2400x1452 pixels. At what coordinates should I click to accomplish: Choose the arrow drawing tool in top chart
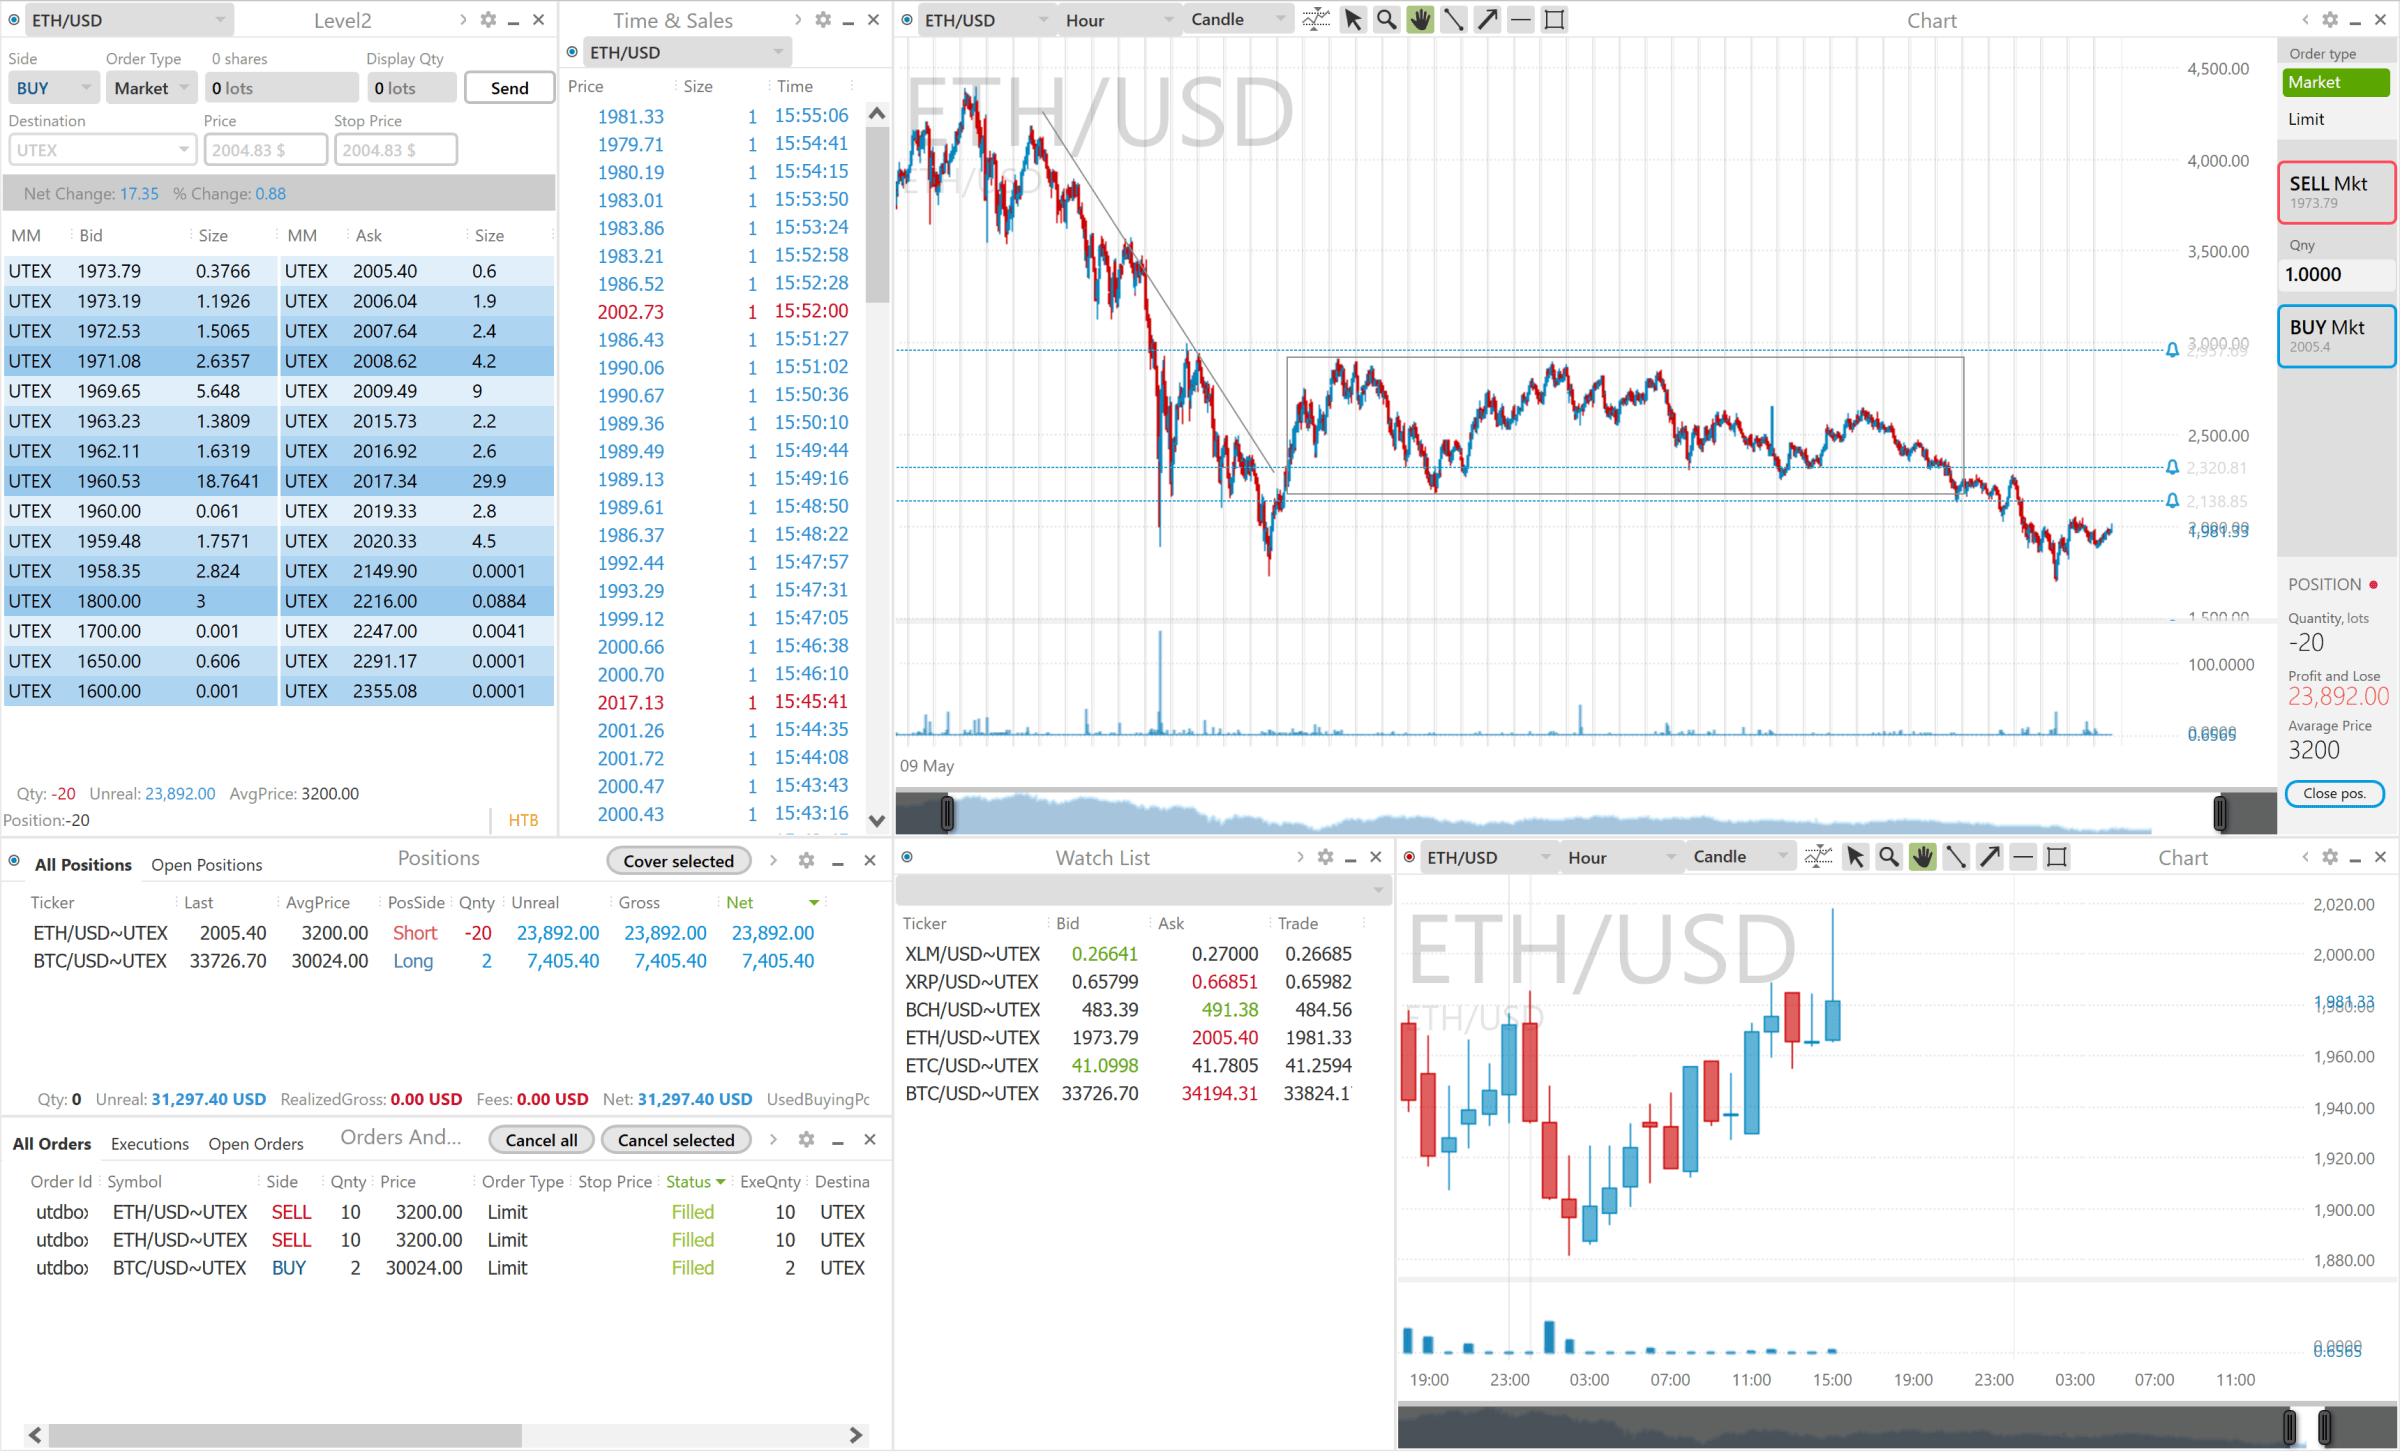click(1488, 20)
